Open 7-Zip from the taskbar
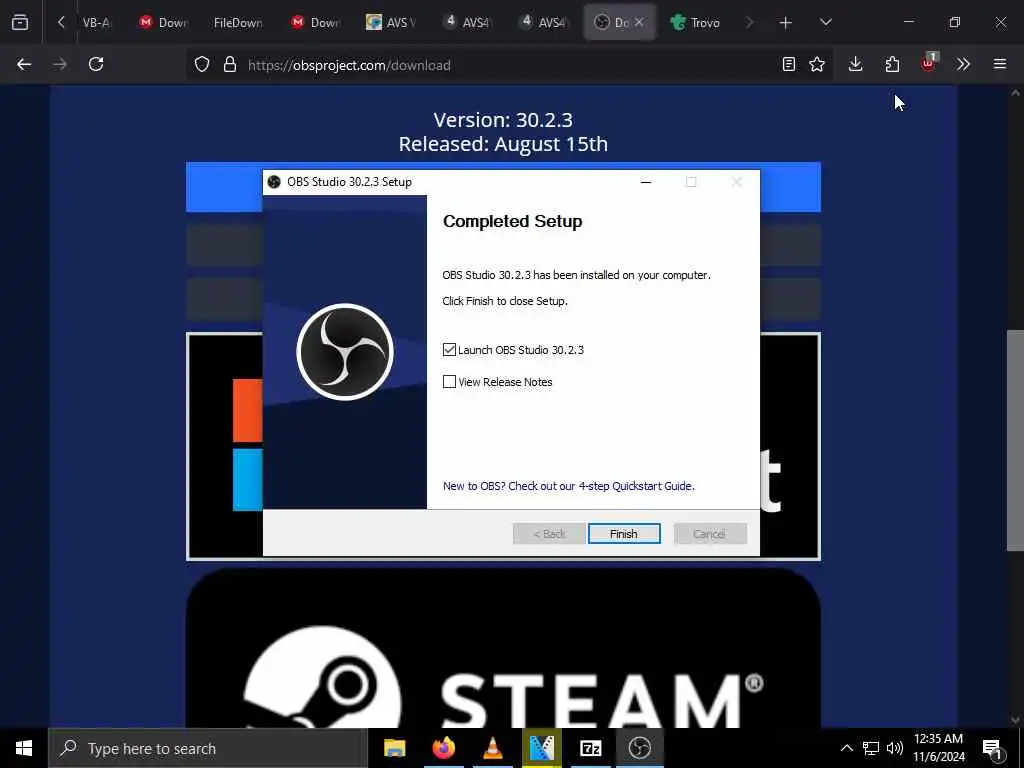The width and height of the screenshot is (1024, 768). (590, 748)
